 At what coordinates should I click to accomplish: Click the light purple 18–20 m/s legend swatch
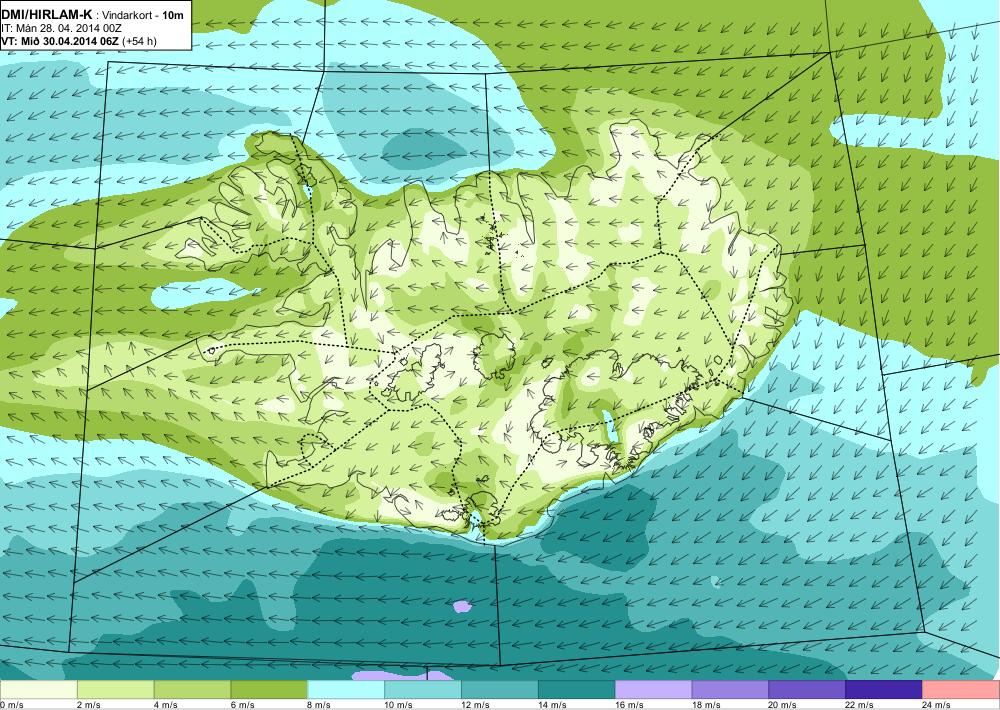tap(730, 690)
